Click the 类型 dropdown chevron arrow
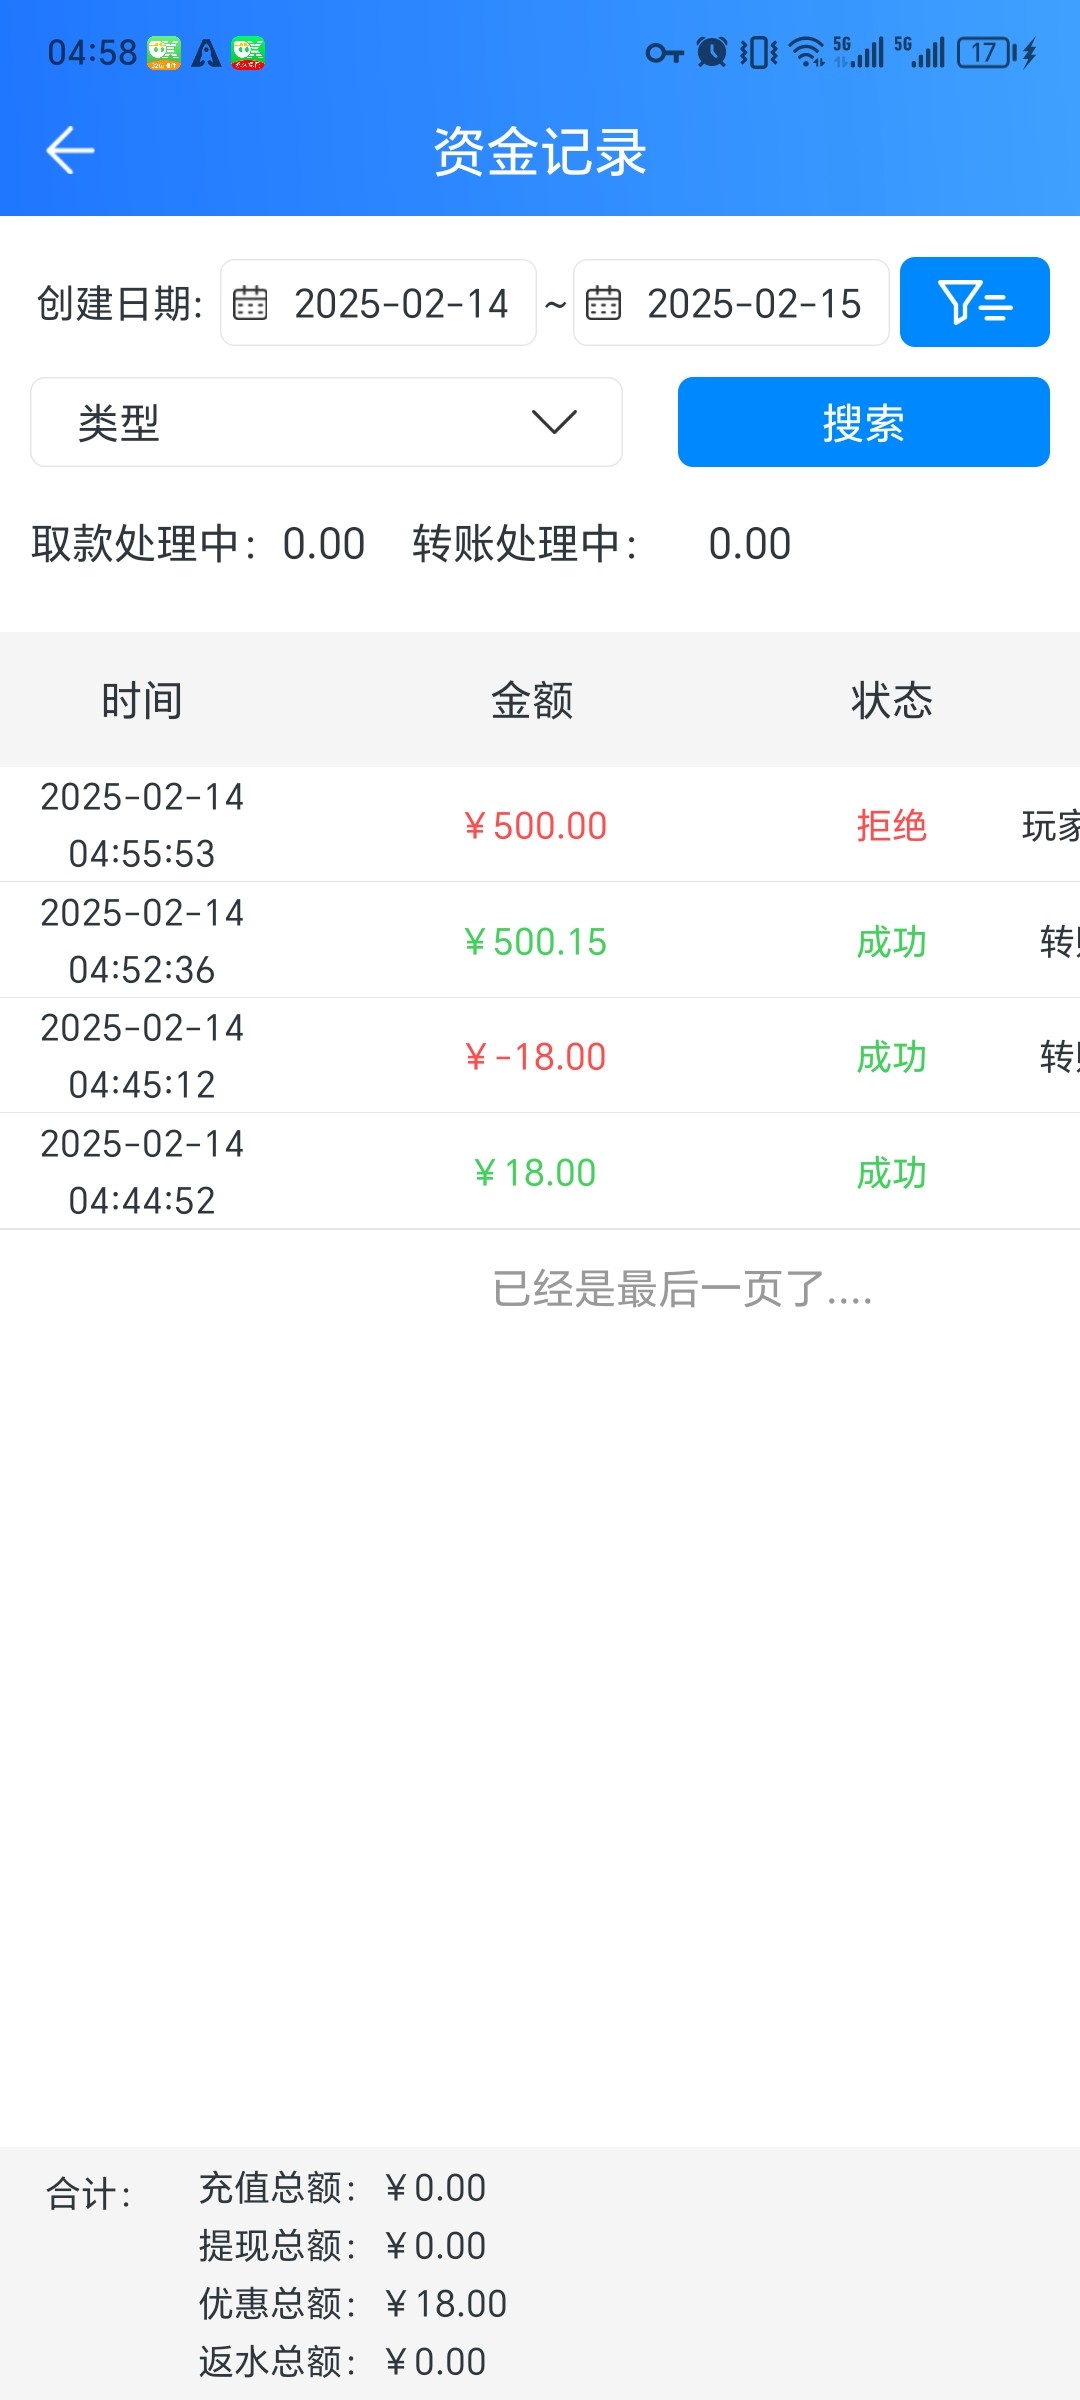 tap(554, 422)
